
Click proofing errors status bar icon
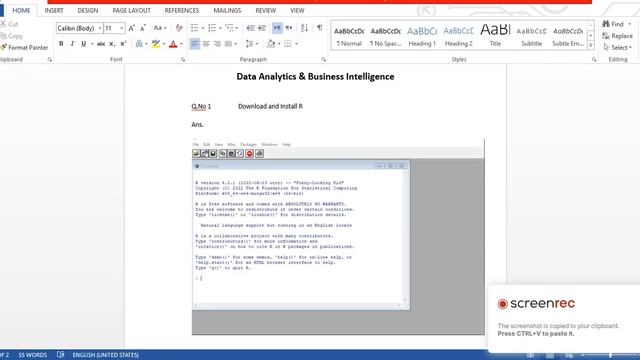tap(60, 355)
